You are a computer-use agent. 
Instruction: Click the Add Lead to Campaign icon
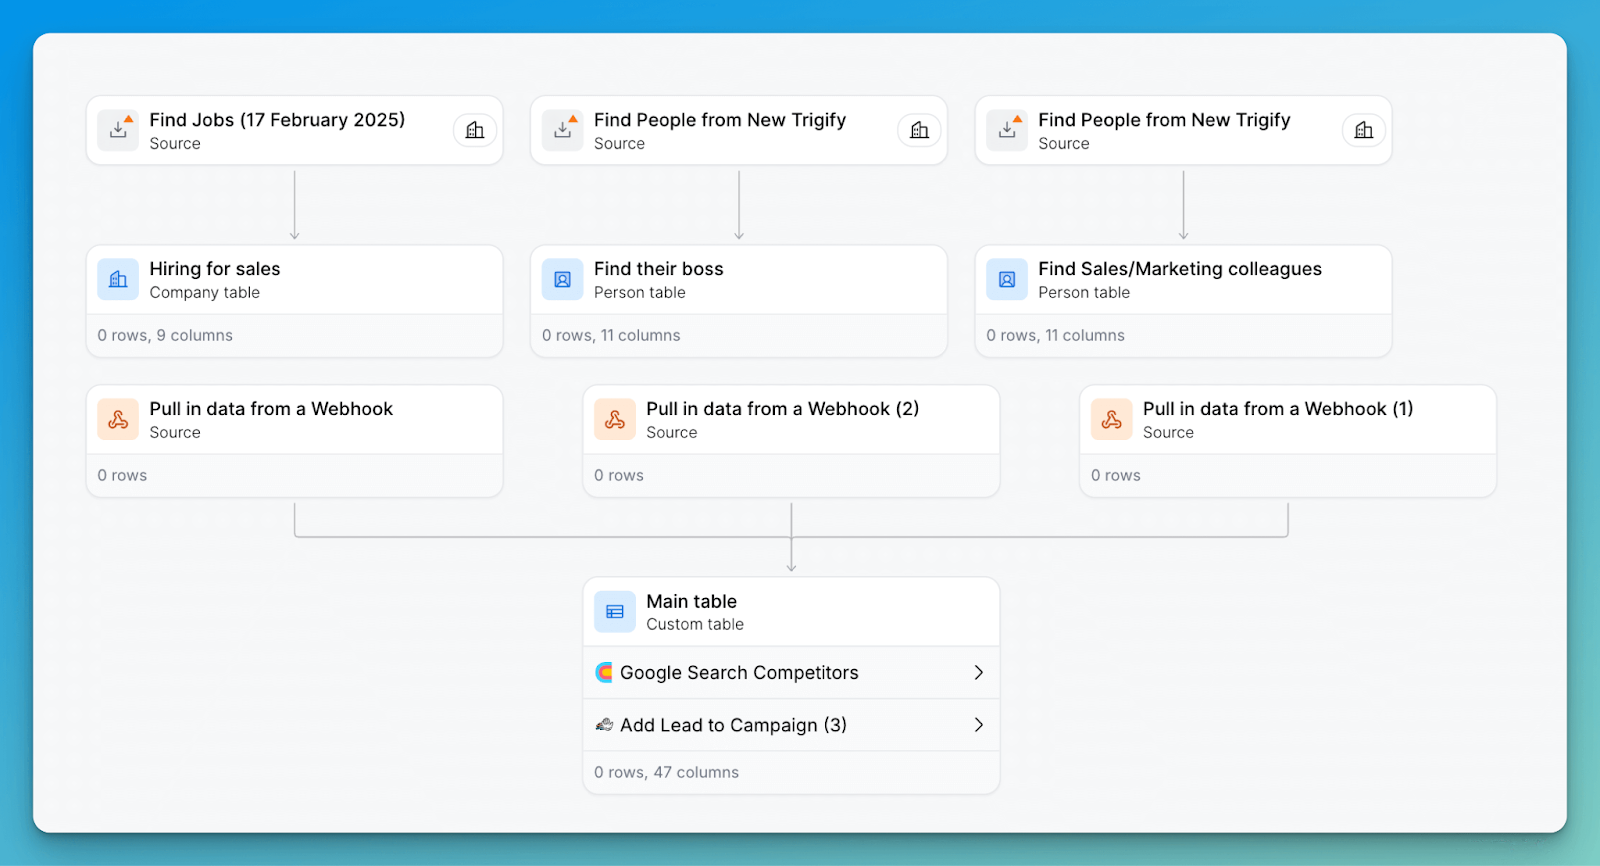pyautogui.click(x=604, y=725)
